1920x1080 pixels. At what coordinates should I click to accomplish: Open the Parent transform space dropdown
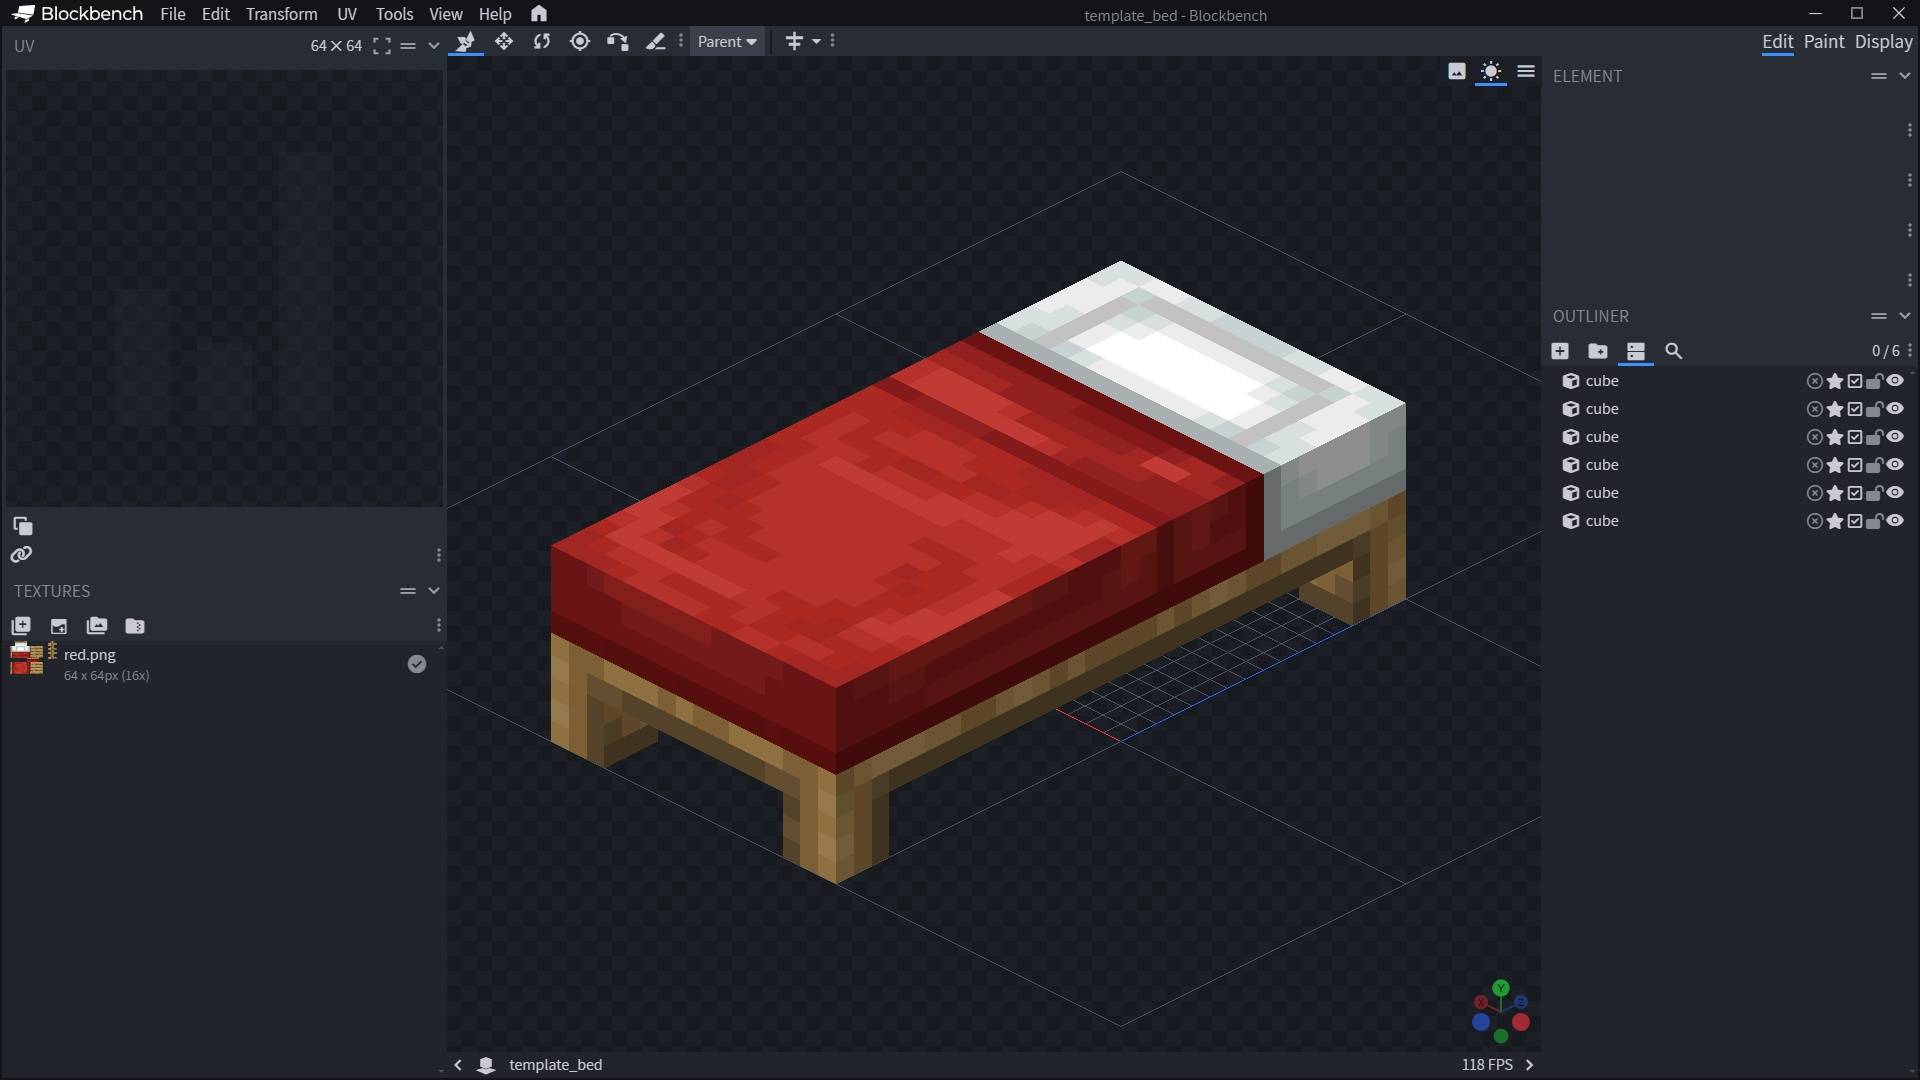[727, 42]
